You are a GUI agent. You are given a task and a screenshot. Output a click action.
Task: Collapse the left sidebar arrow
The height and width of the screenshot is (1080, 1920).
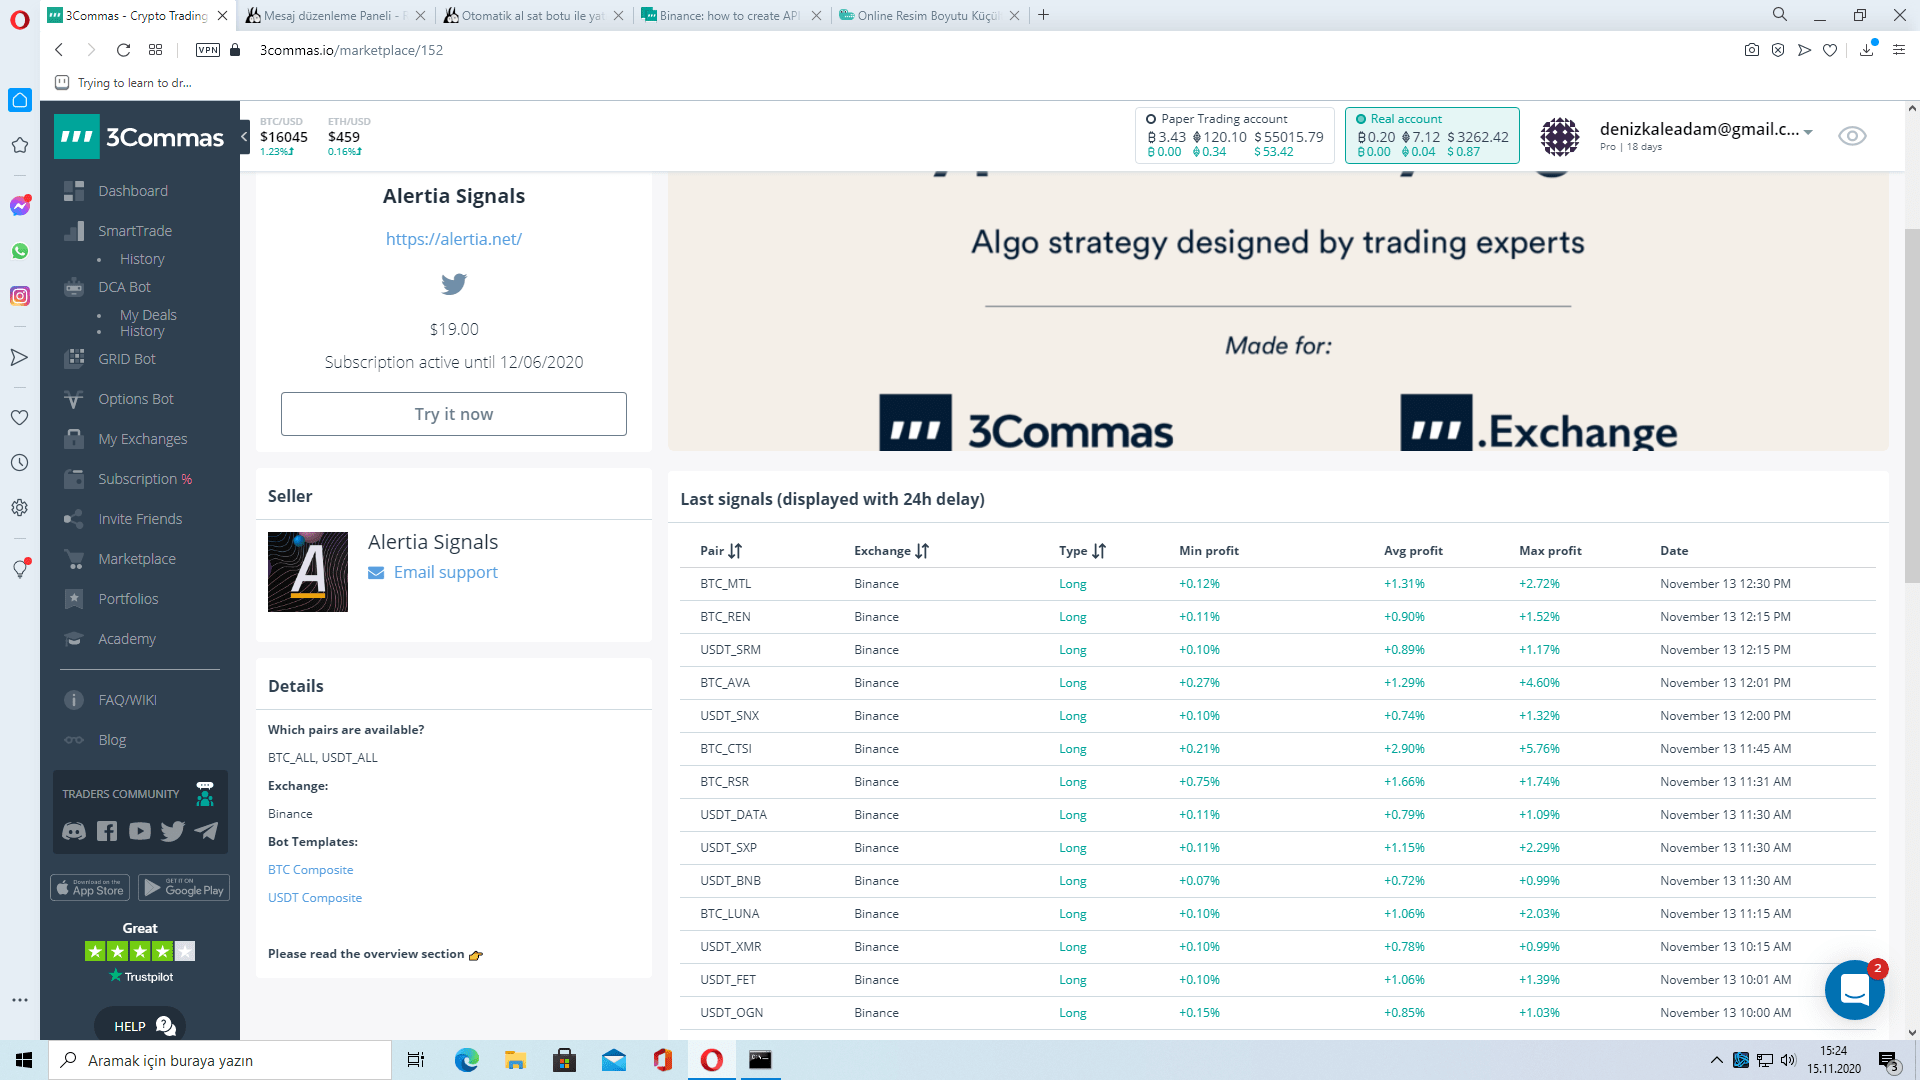pyautogui.click(x=244, y=137)
